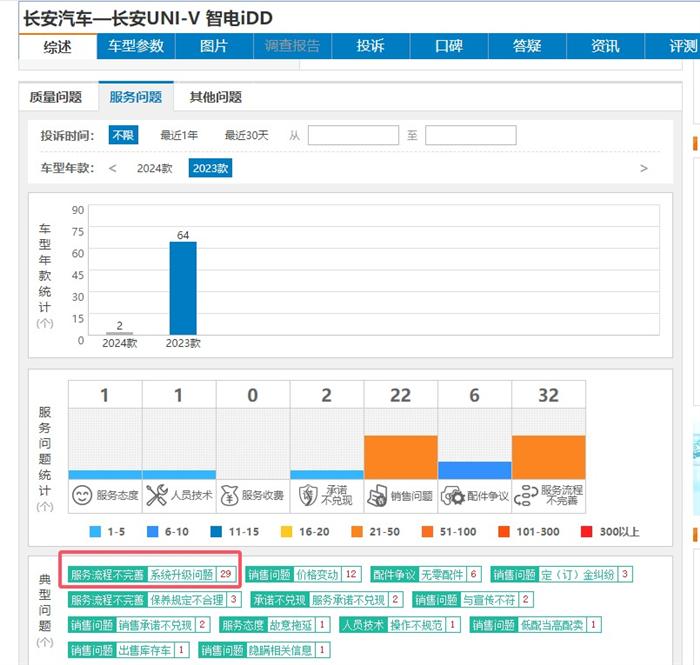Select the 2023款 model year filter
This screenshot has width=700, height=665.
coord(210,168)
